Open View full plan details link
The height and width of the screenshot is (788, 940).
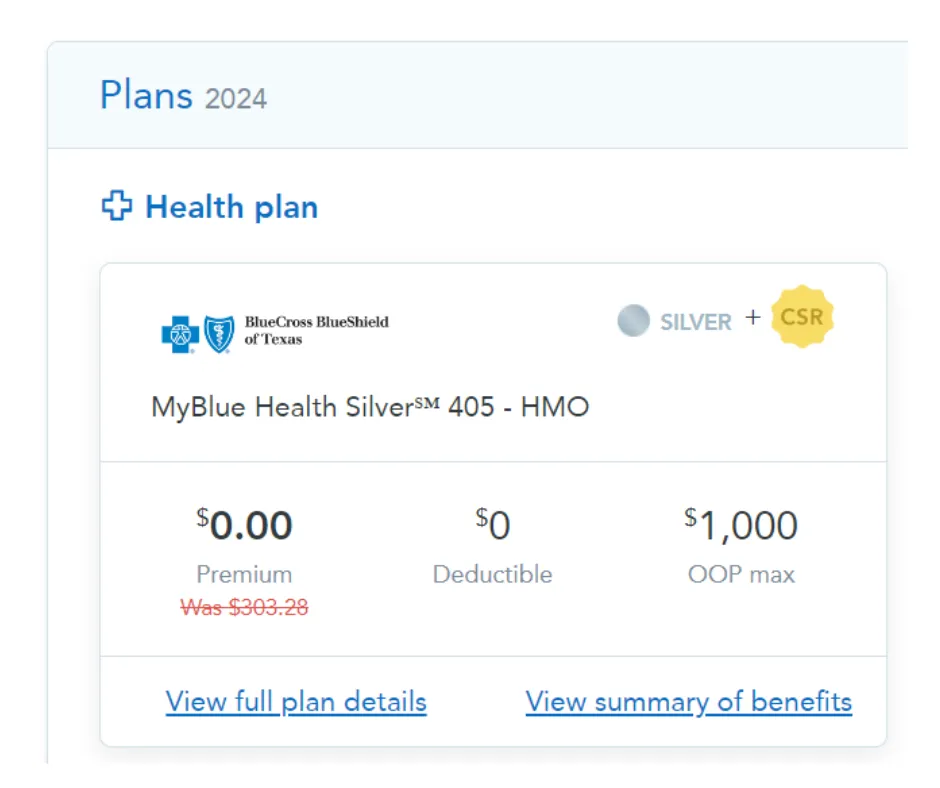pyautogui.click(x=296, y=702)
